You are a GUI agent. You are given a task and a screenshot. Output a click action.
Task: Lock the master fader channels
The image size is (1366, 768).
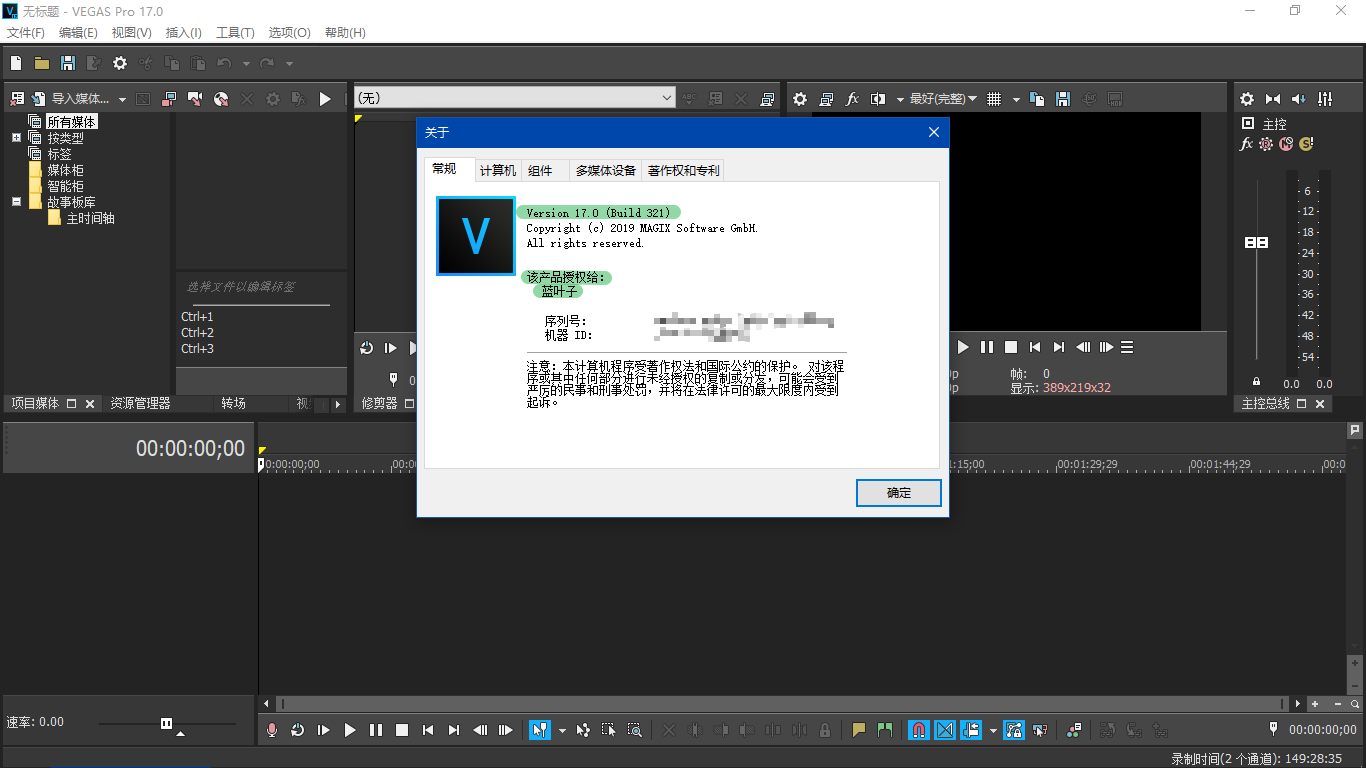1257,382
